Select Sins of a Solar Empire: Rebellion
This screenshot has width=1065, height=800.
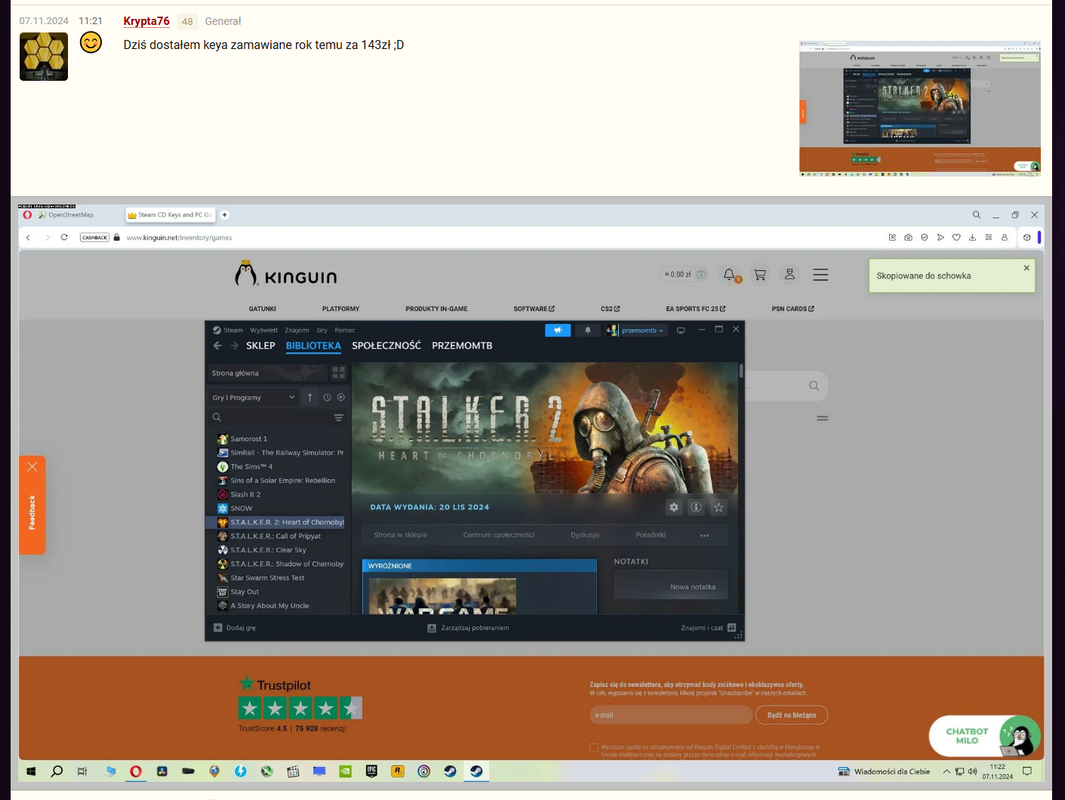[278, 480]
